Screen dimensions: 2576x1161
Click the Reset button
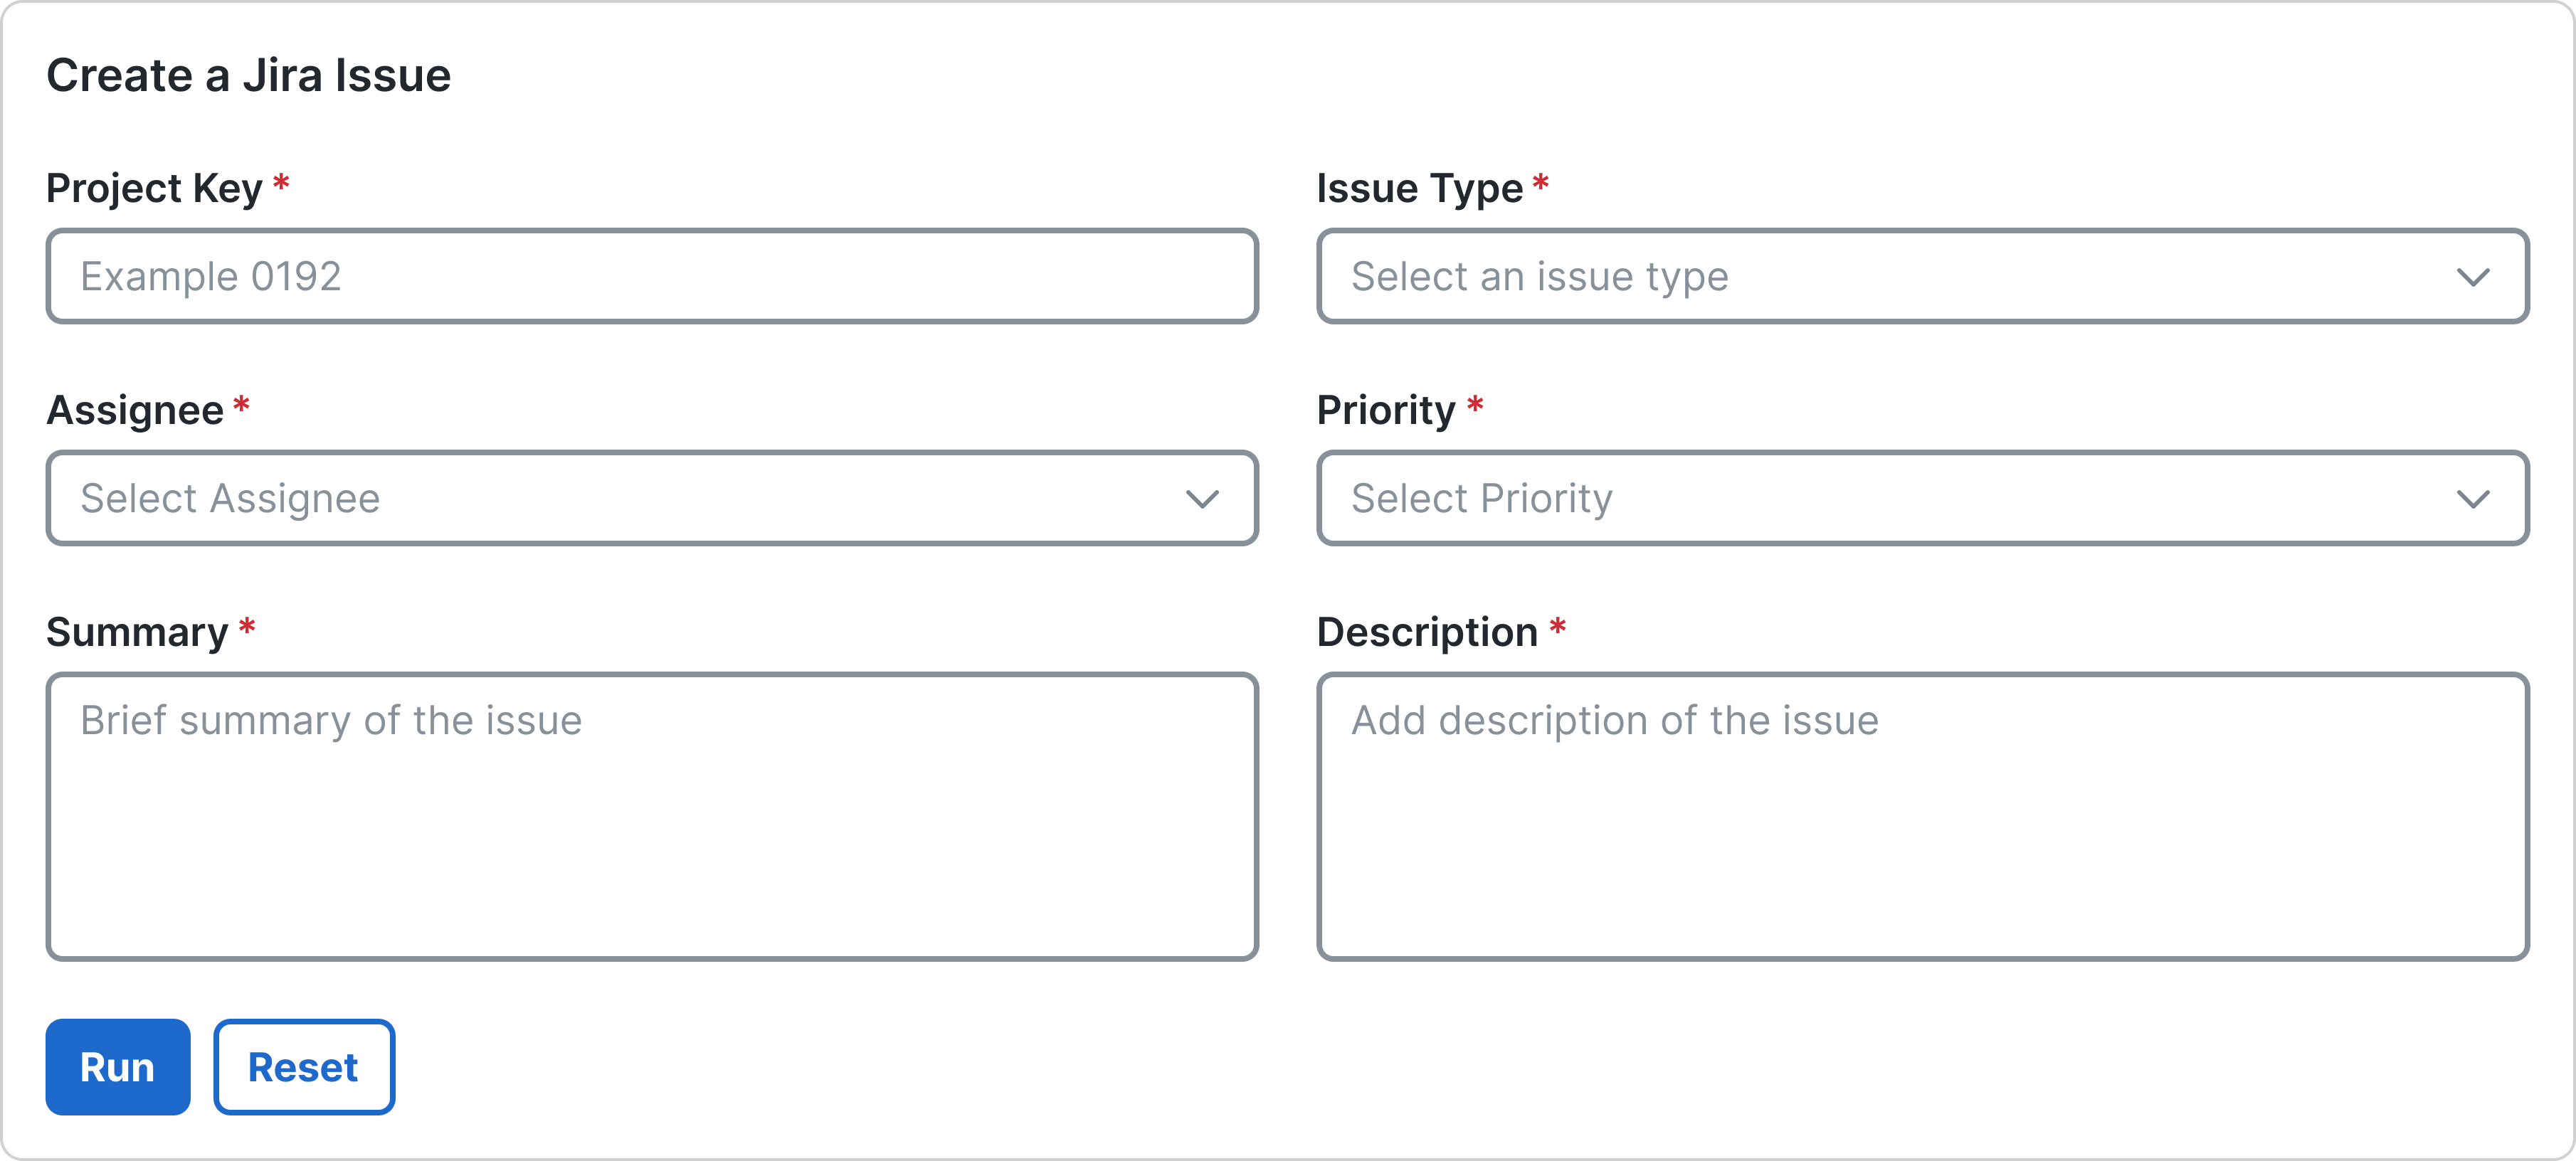(303, 1067)
